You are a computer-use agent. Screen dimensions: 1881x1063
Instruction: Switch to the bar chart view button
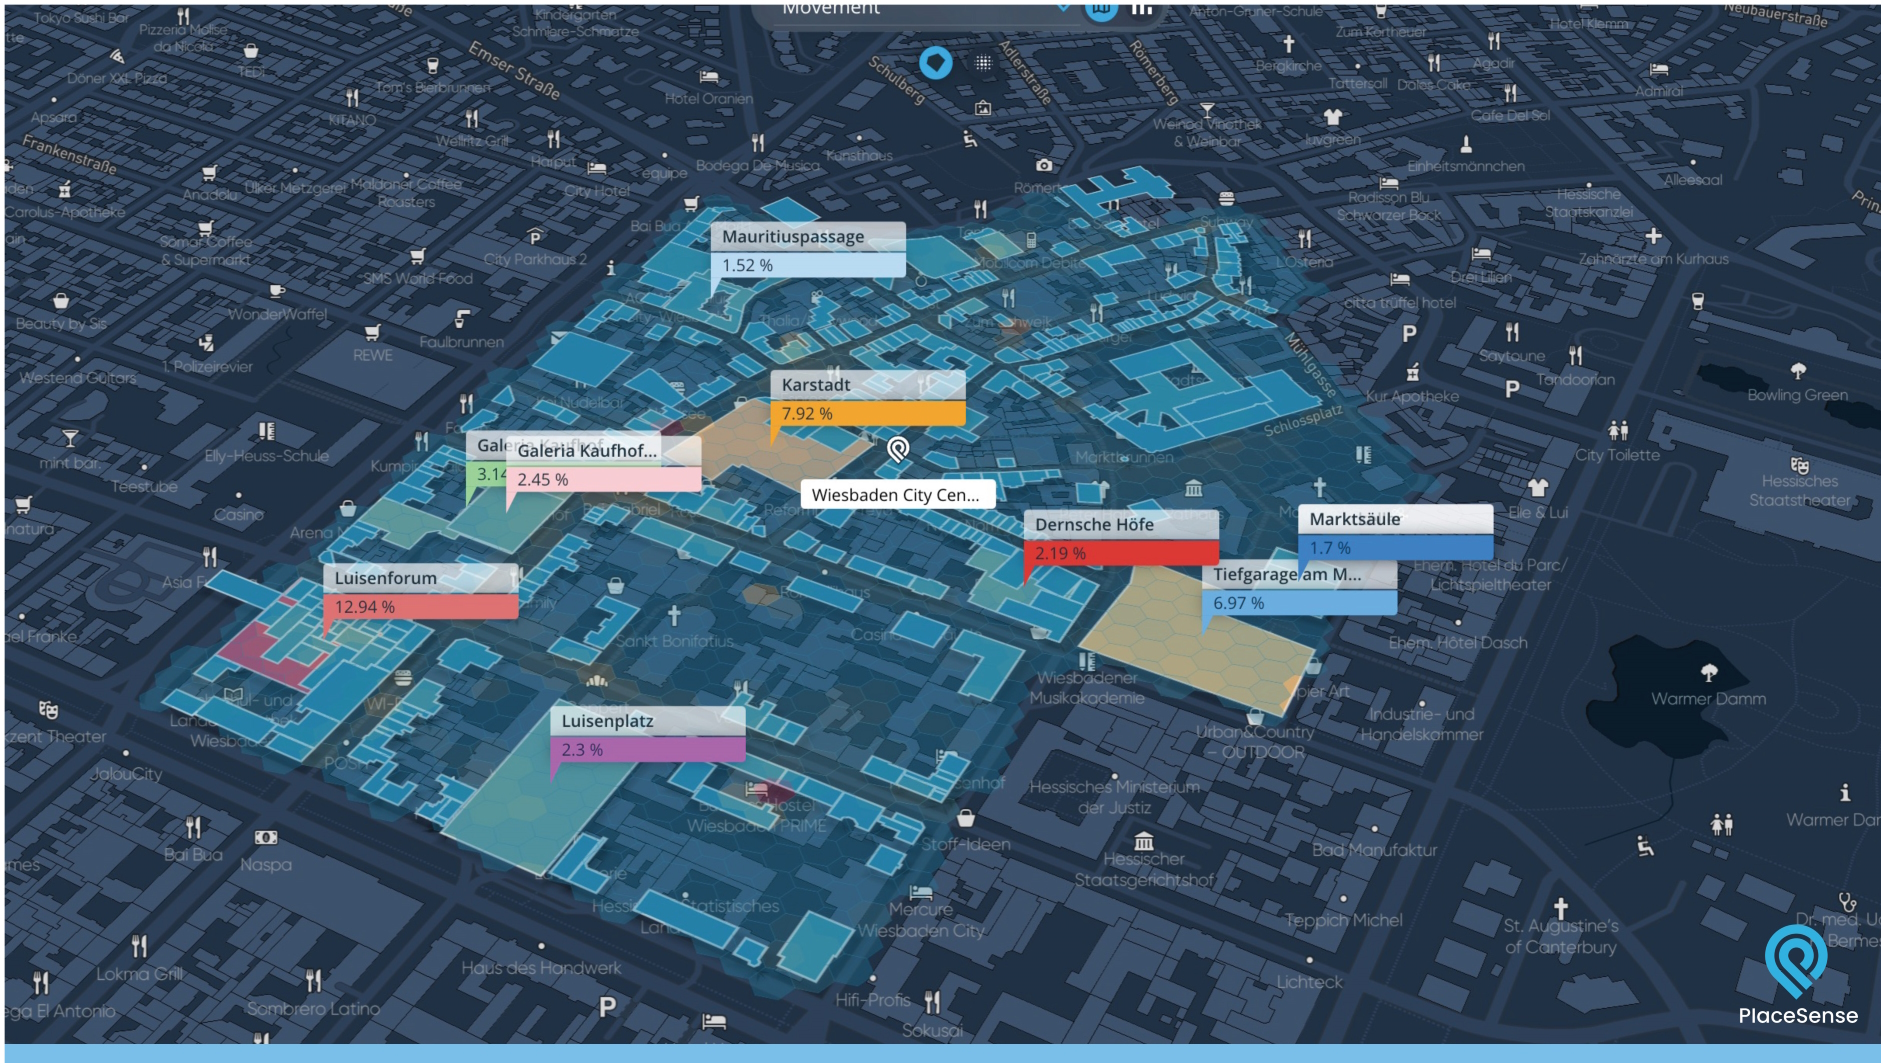pos(1142,8)
